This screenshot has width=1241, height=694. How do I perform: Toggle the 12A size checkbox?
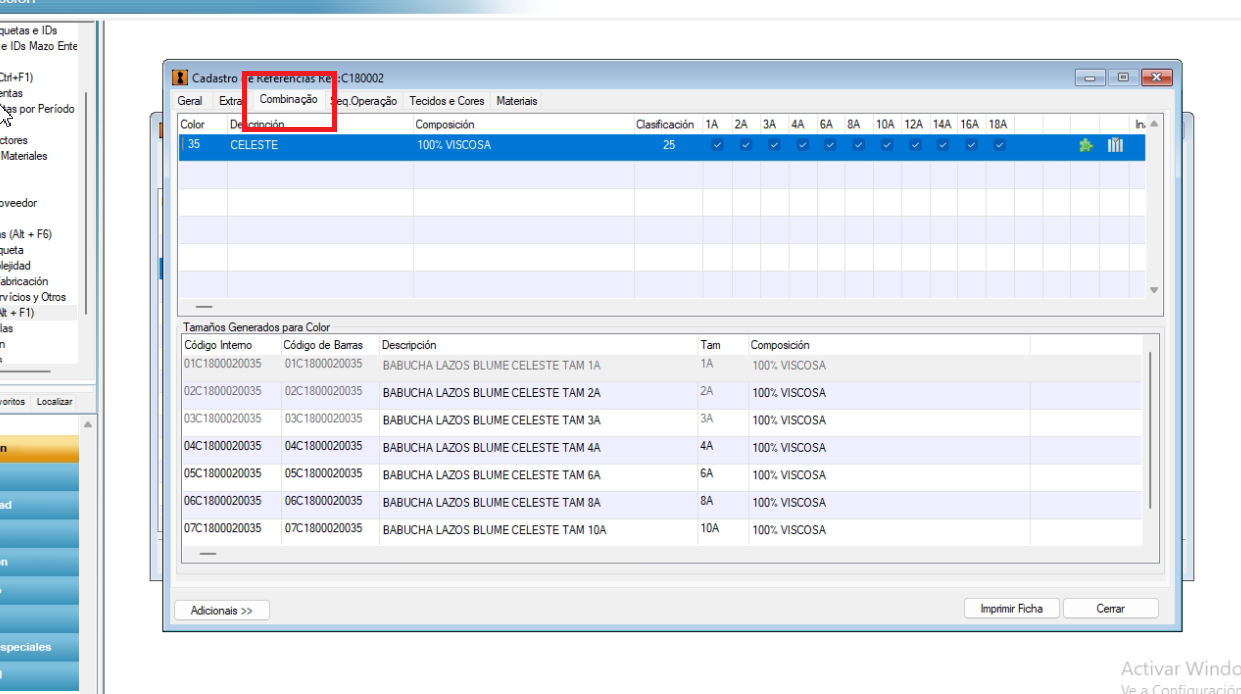pos(915,145)
